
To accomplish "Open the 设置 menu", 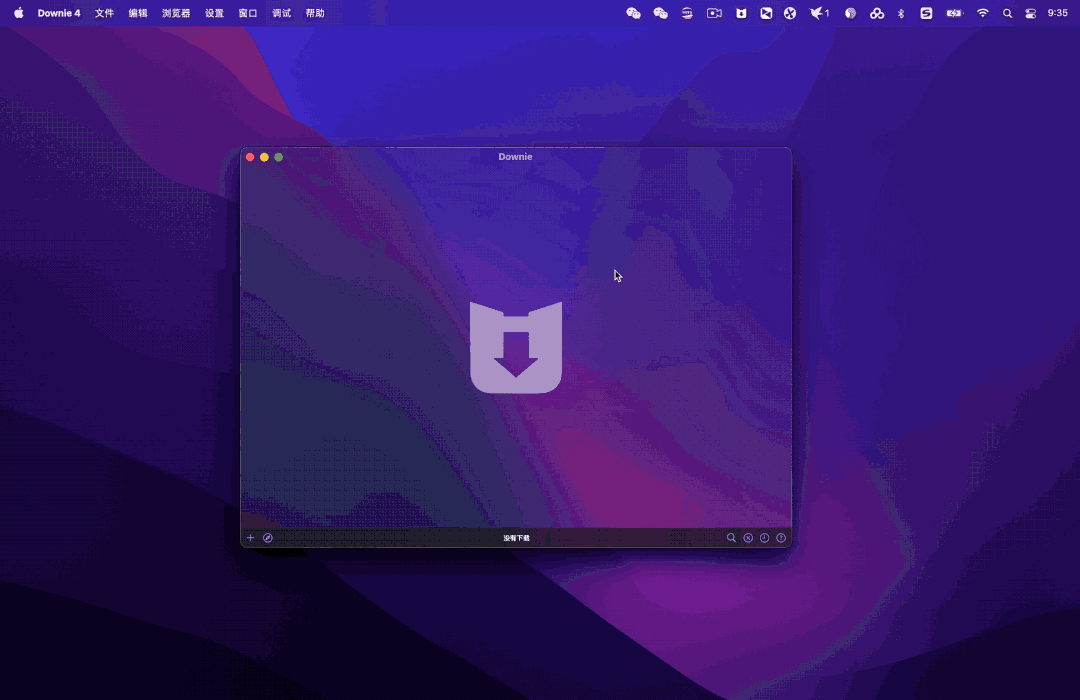I will point(214,13).
